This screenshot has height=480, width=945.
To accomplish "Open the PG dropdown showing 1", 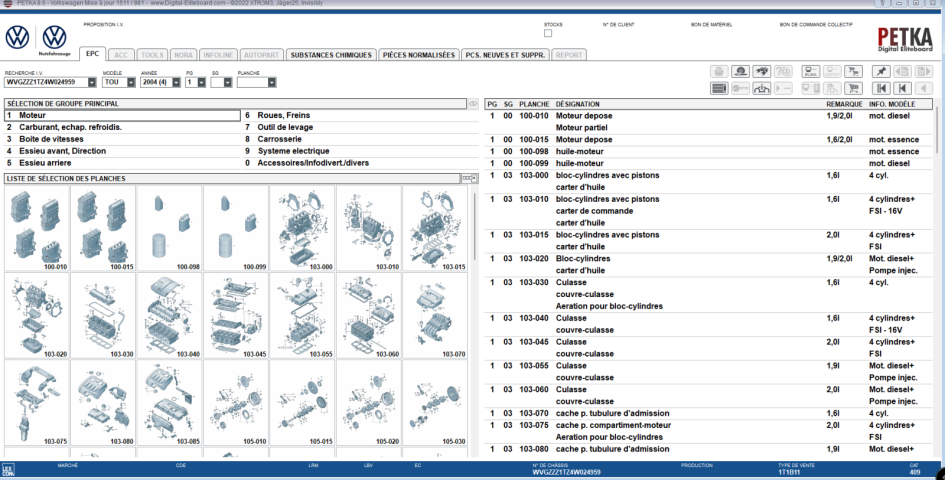I will [x=201, y=83].
